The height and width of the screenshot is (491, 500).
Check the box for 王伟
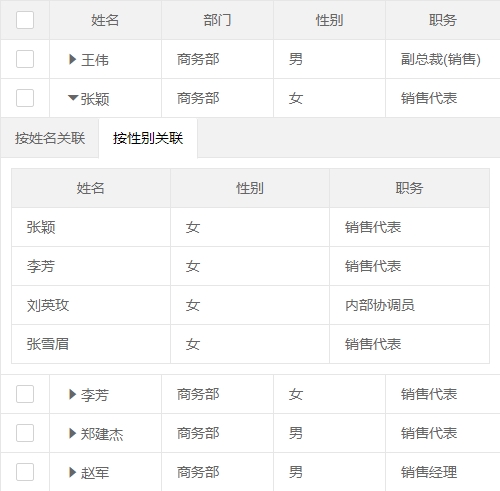(25, 59)
